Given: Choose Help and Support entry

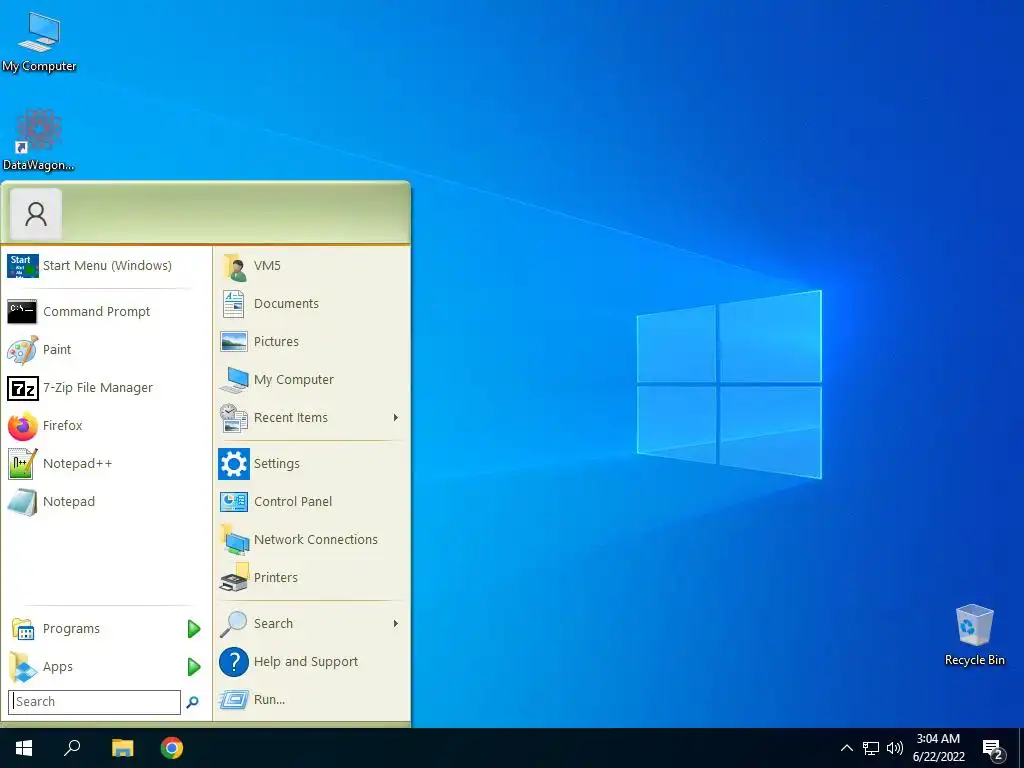Looking at the screenshot, I should pyautogui.click(x=310, y=662).
